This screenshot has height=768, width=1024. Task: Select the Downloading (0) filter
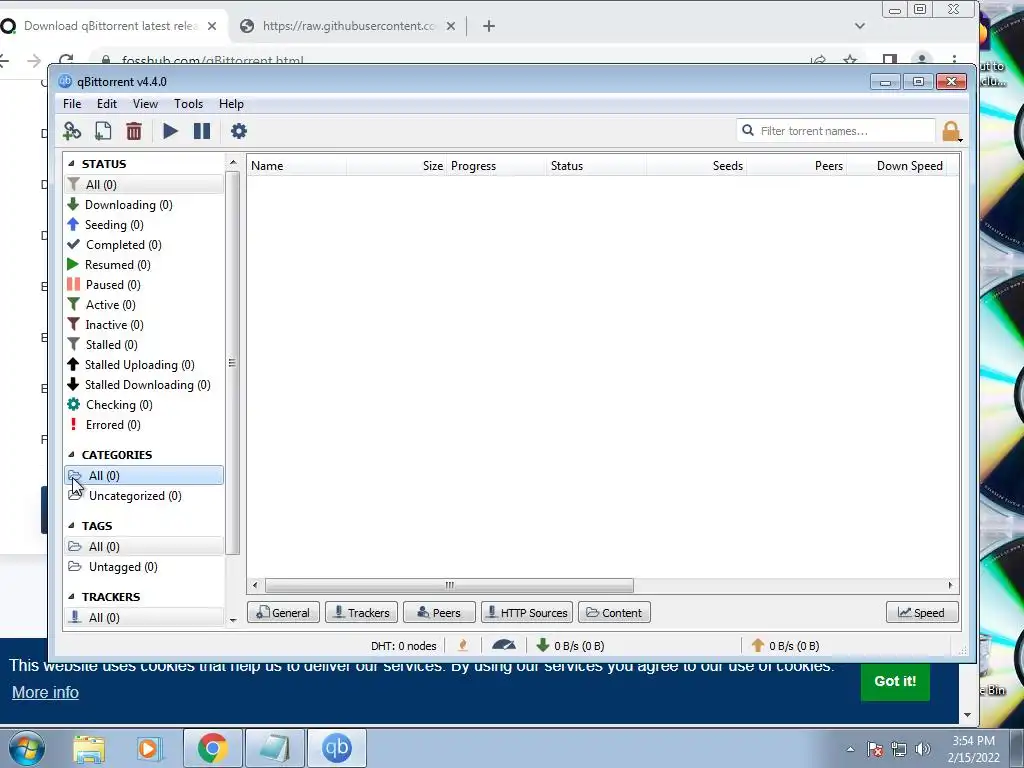144,205
